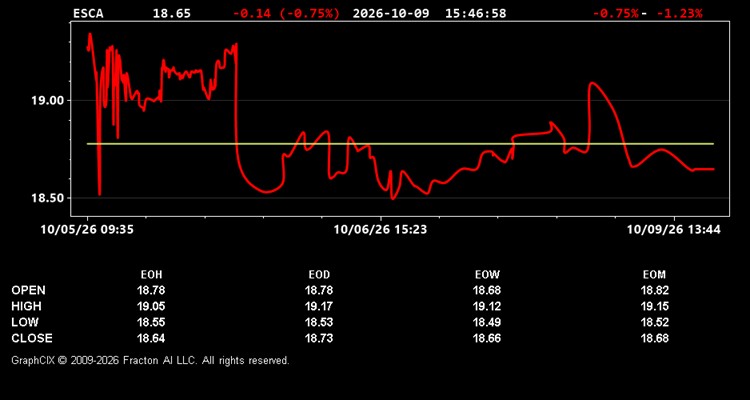Click the EOW low value 18.49
Screen dimensions: 750x400
487,322
